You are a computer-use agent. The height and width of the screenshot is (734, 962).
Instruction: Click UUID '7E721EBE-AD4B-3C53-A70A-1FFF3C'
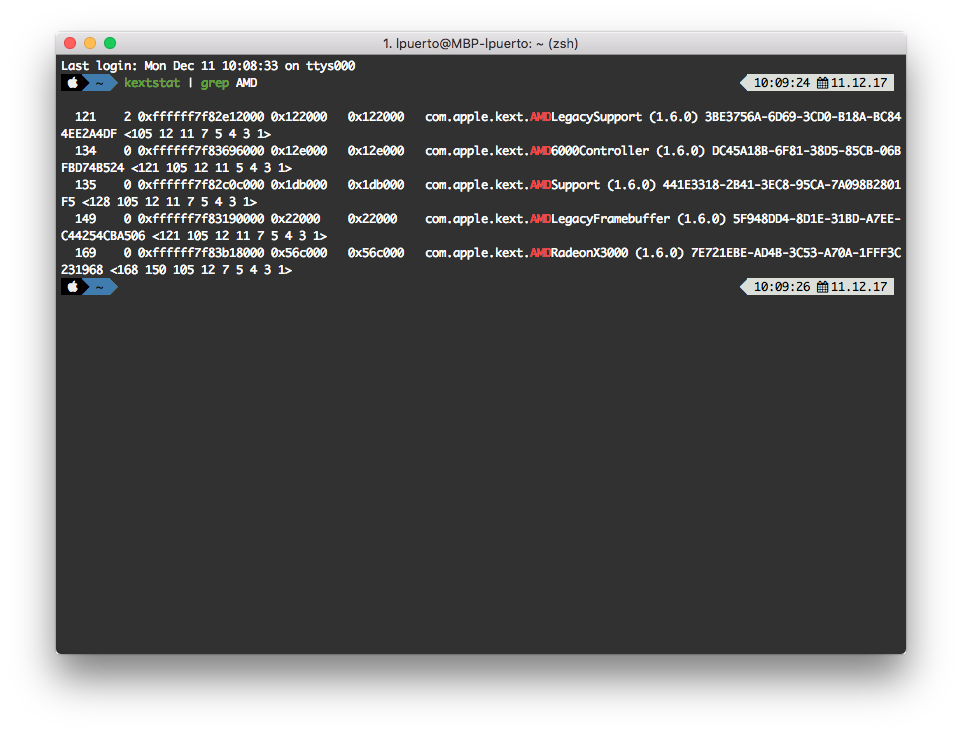click(796, 253)
